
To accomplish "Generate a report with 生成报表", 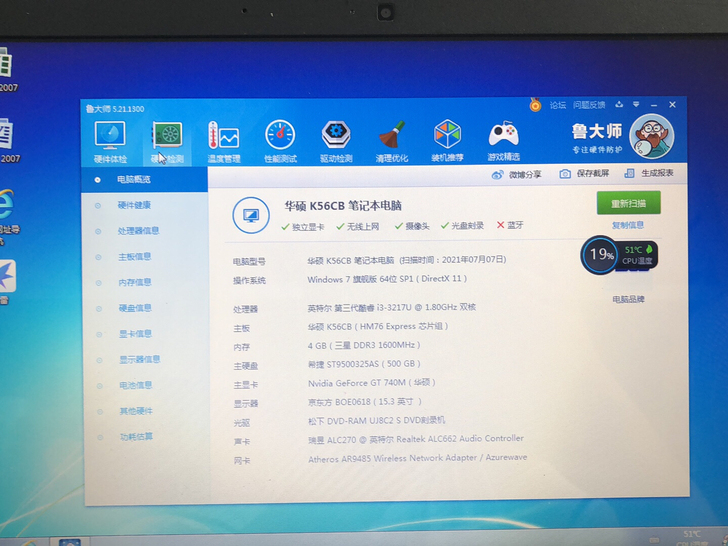I will click(649, 173).
